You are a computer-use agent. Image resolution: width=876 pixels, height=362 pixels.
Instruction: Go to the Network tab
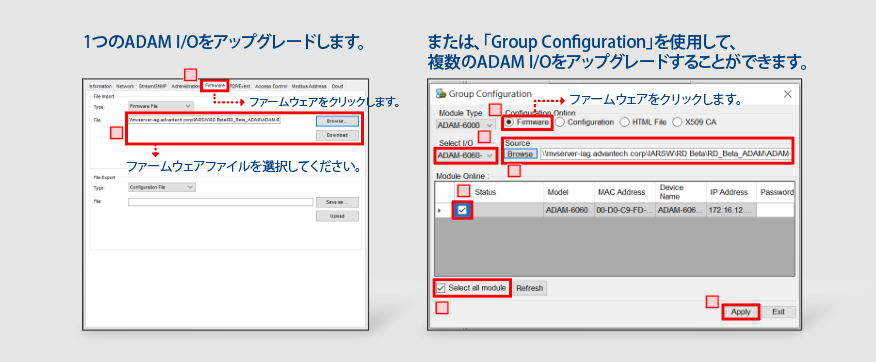pyautogui.click(x=125, y=87)
